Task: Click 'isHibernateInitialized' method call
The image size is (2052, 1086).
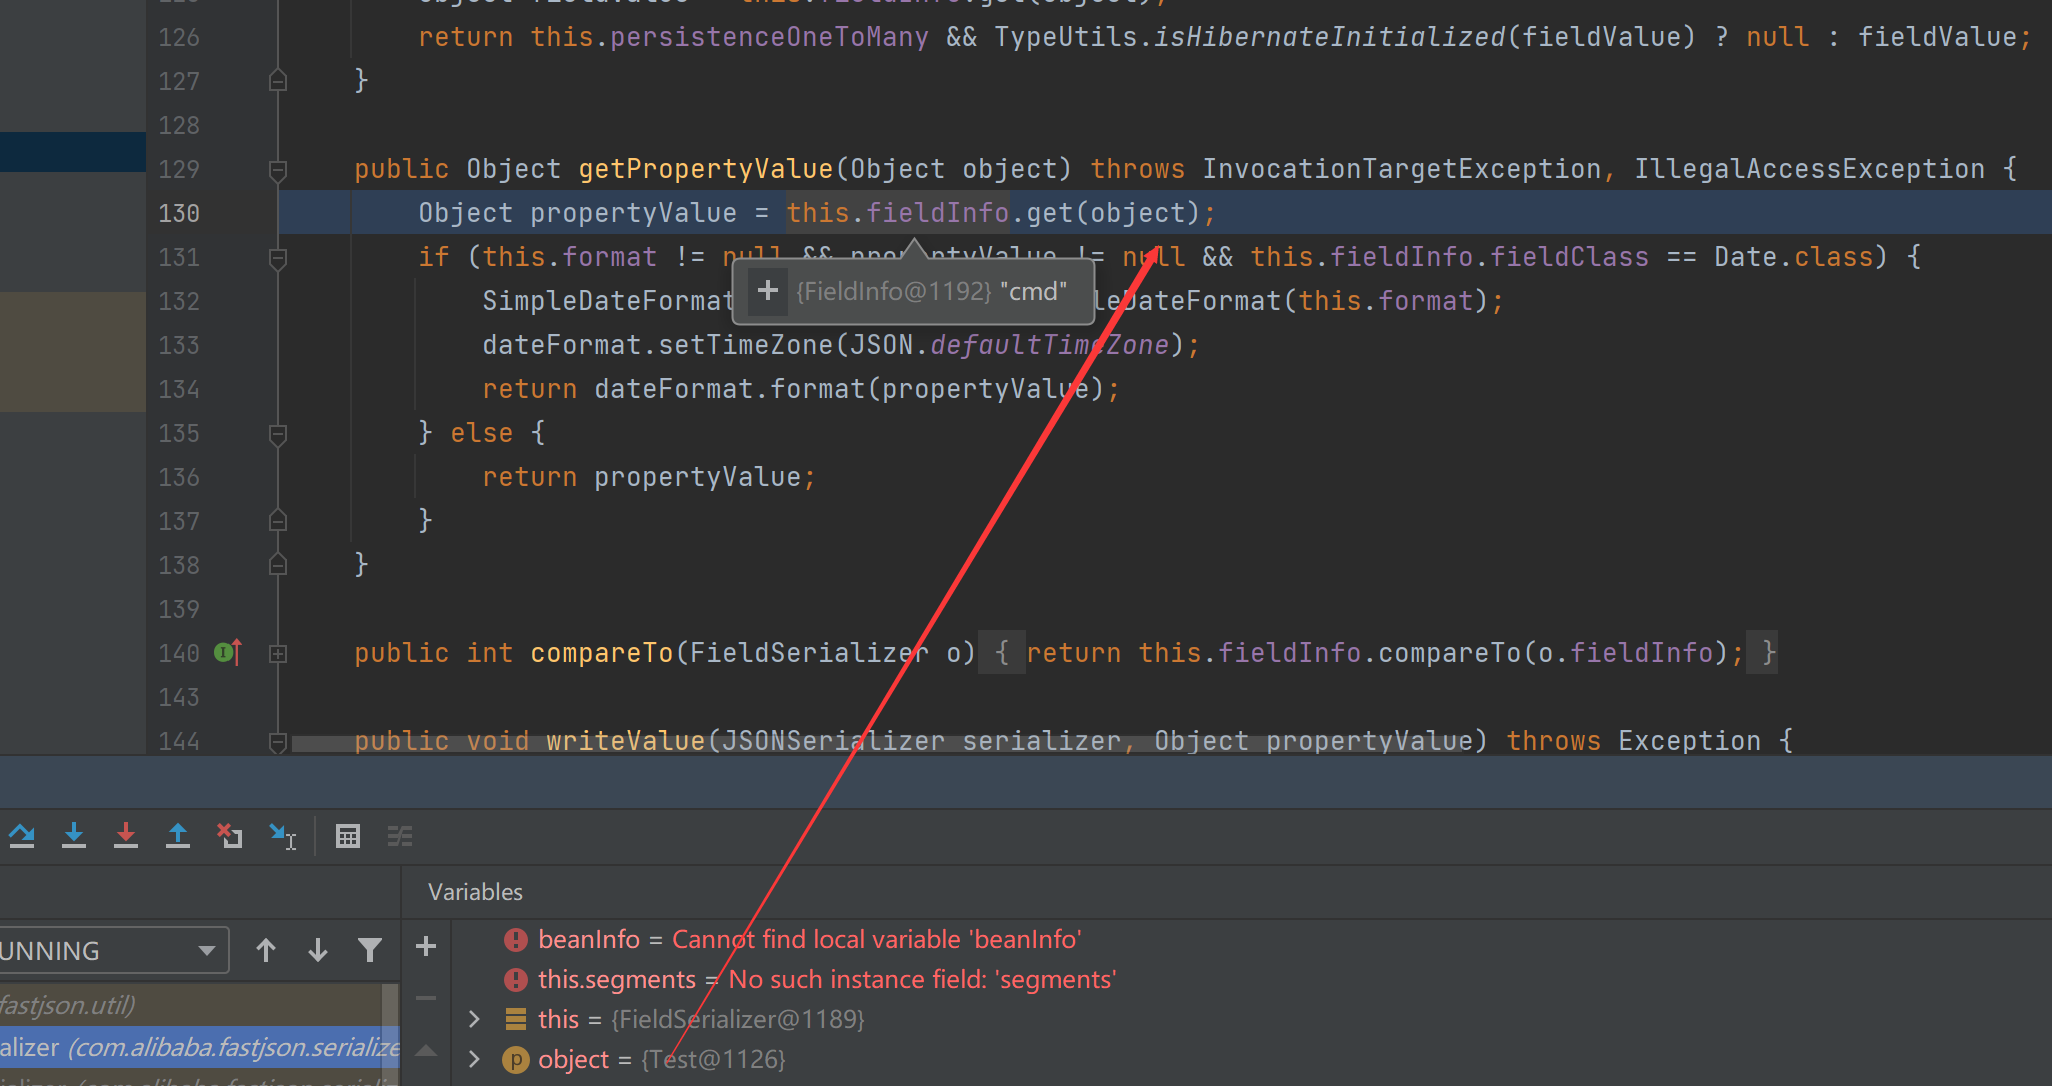Action: tap(1330, 37)
